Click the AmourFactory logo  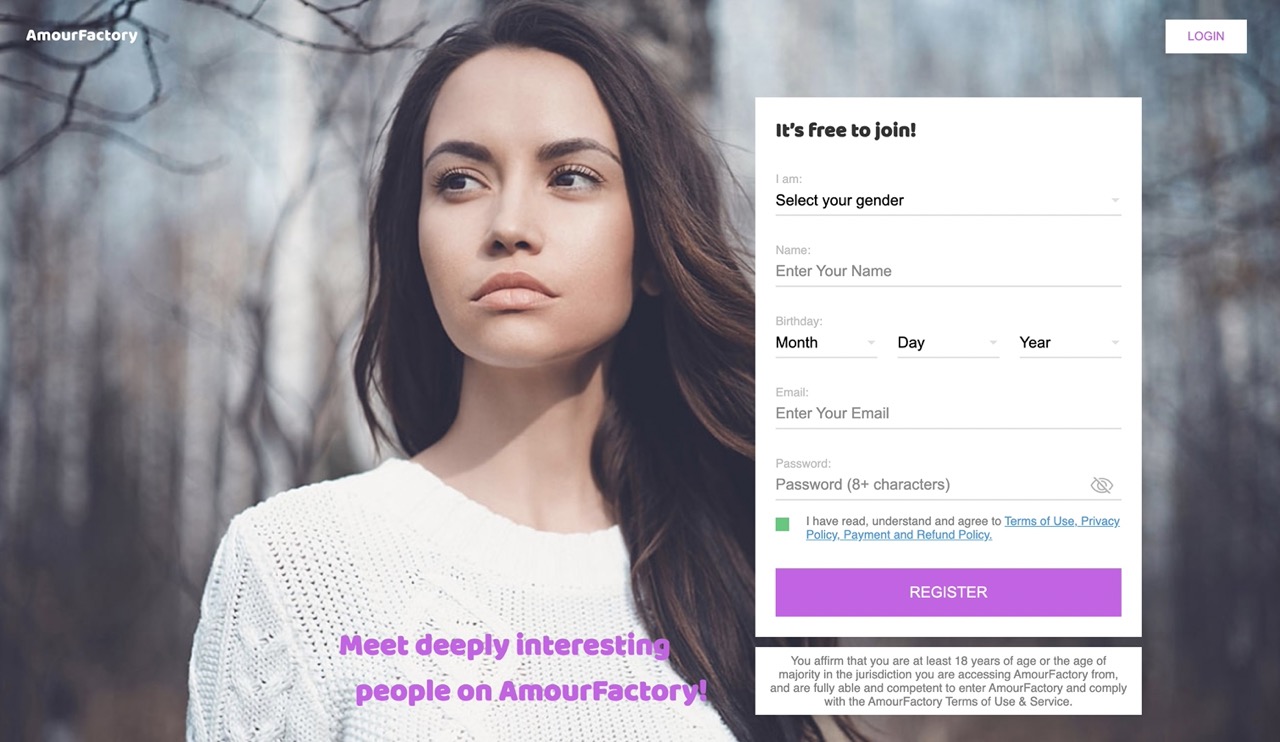(x=82, y=35)
